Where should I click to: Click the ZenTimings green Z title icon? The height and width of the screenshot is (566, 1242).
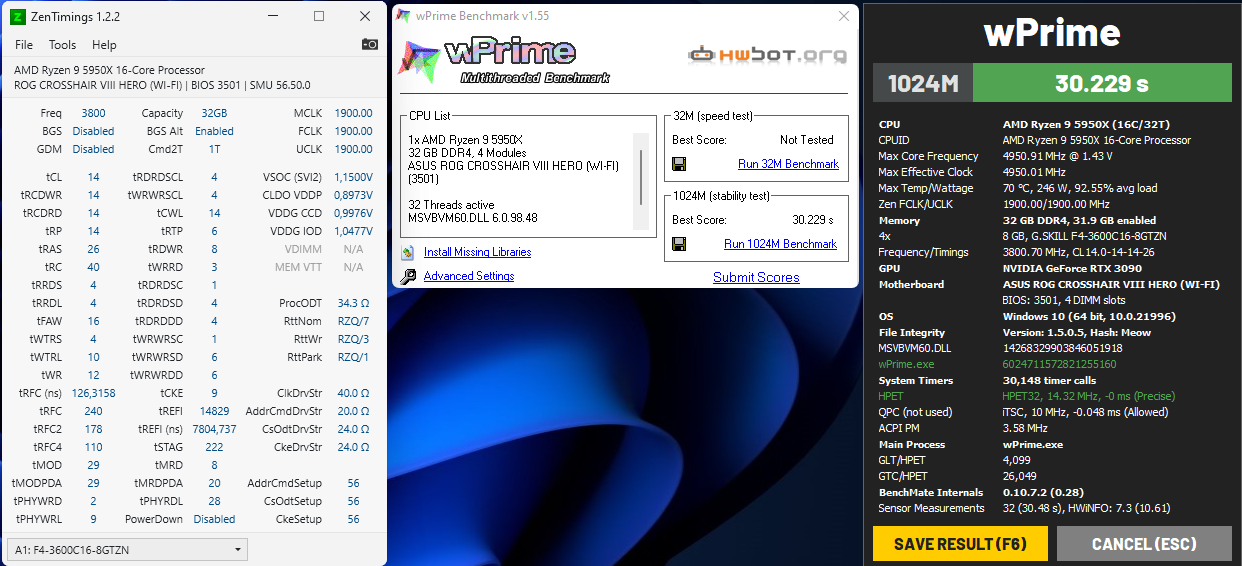click(19, 16)
